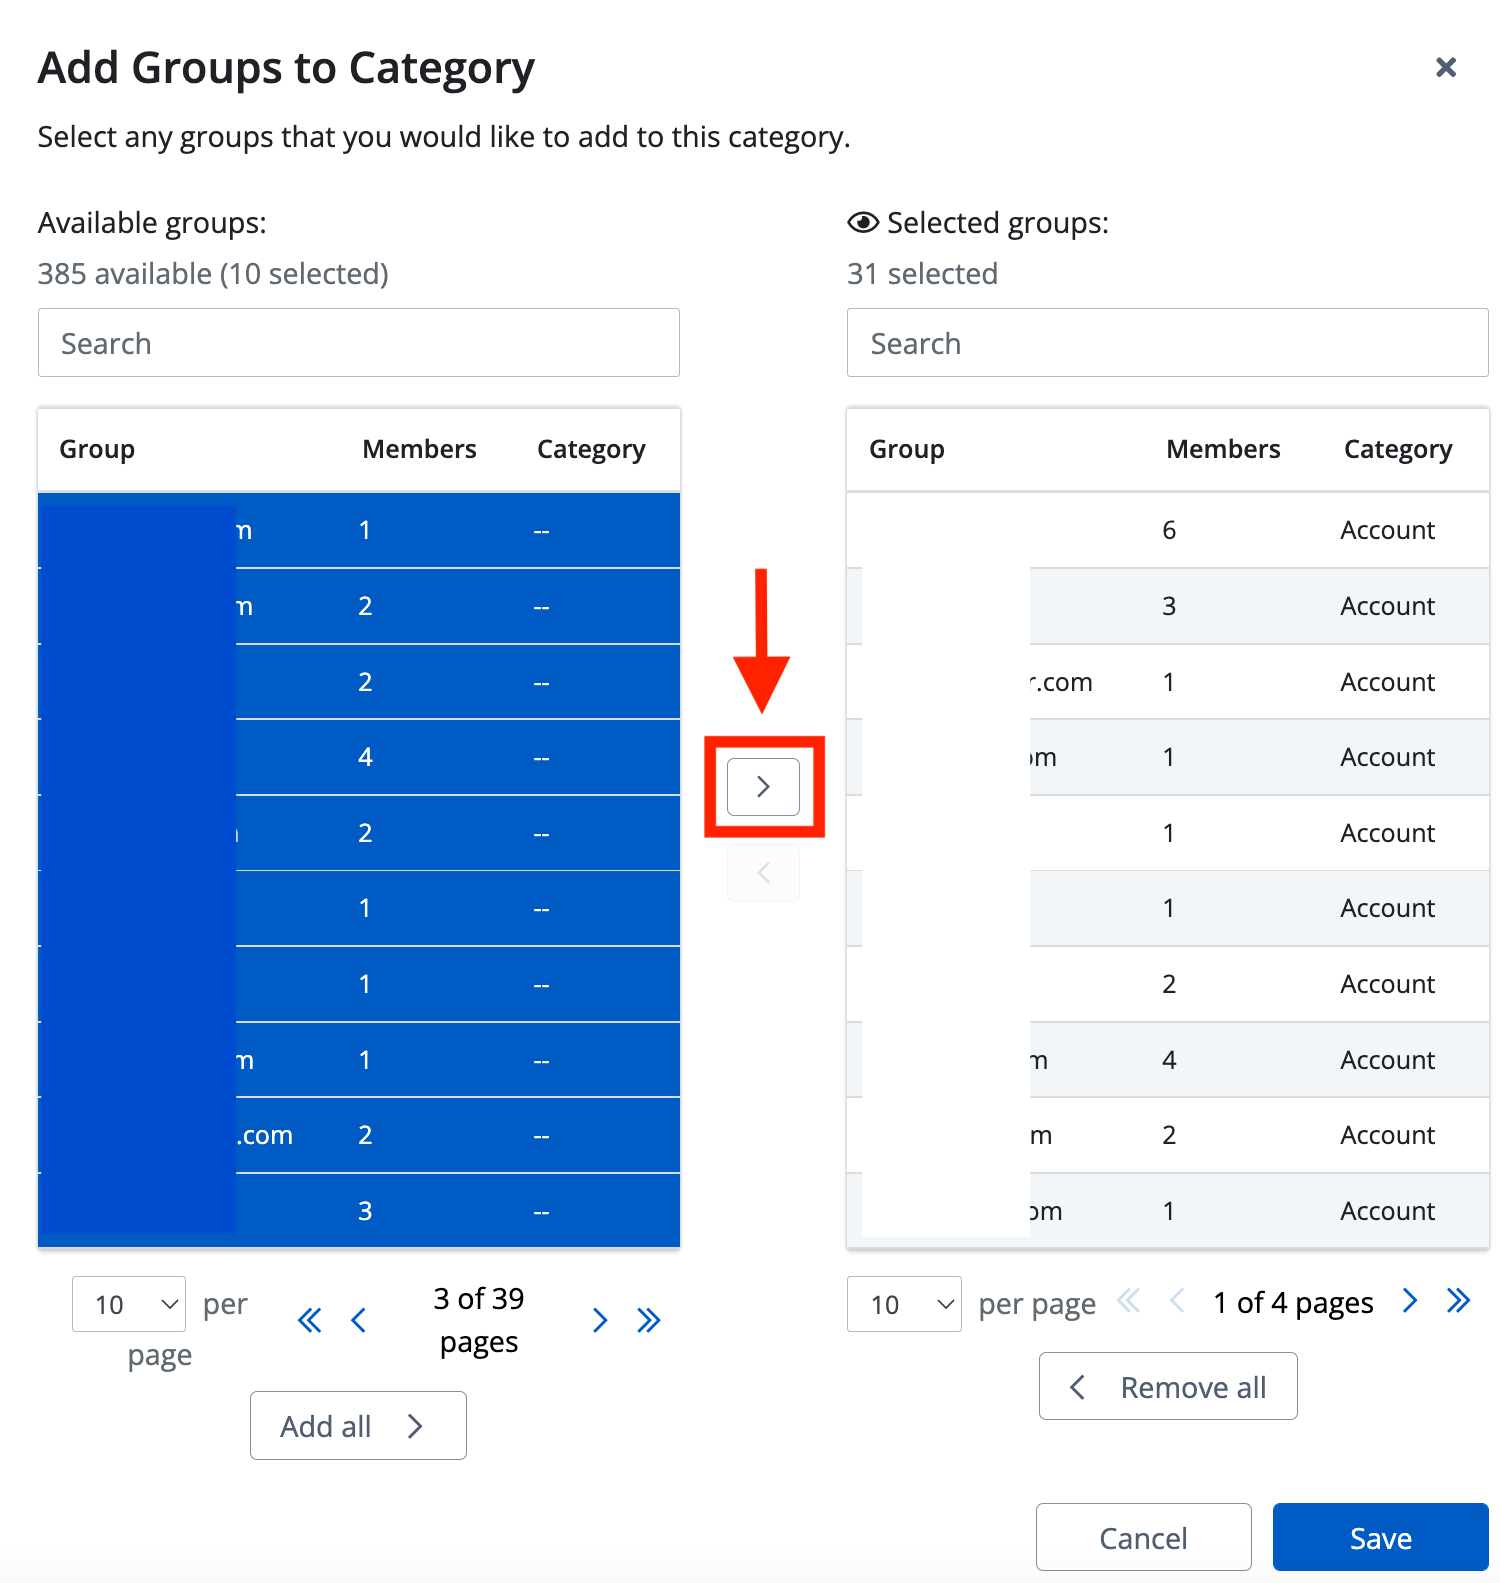
Task: Save the category group changes
Action: tap(1380, 1537)
